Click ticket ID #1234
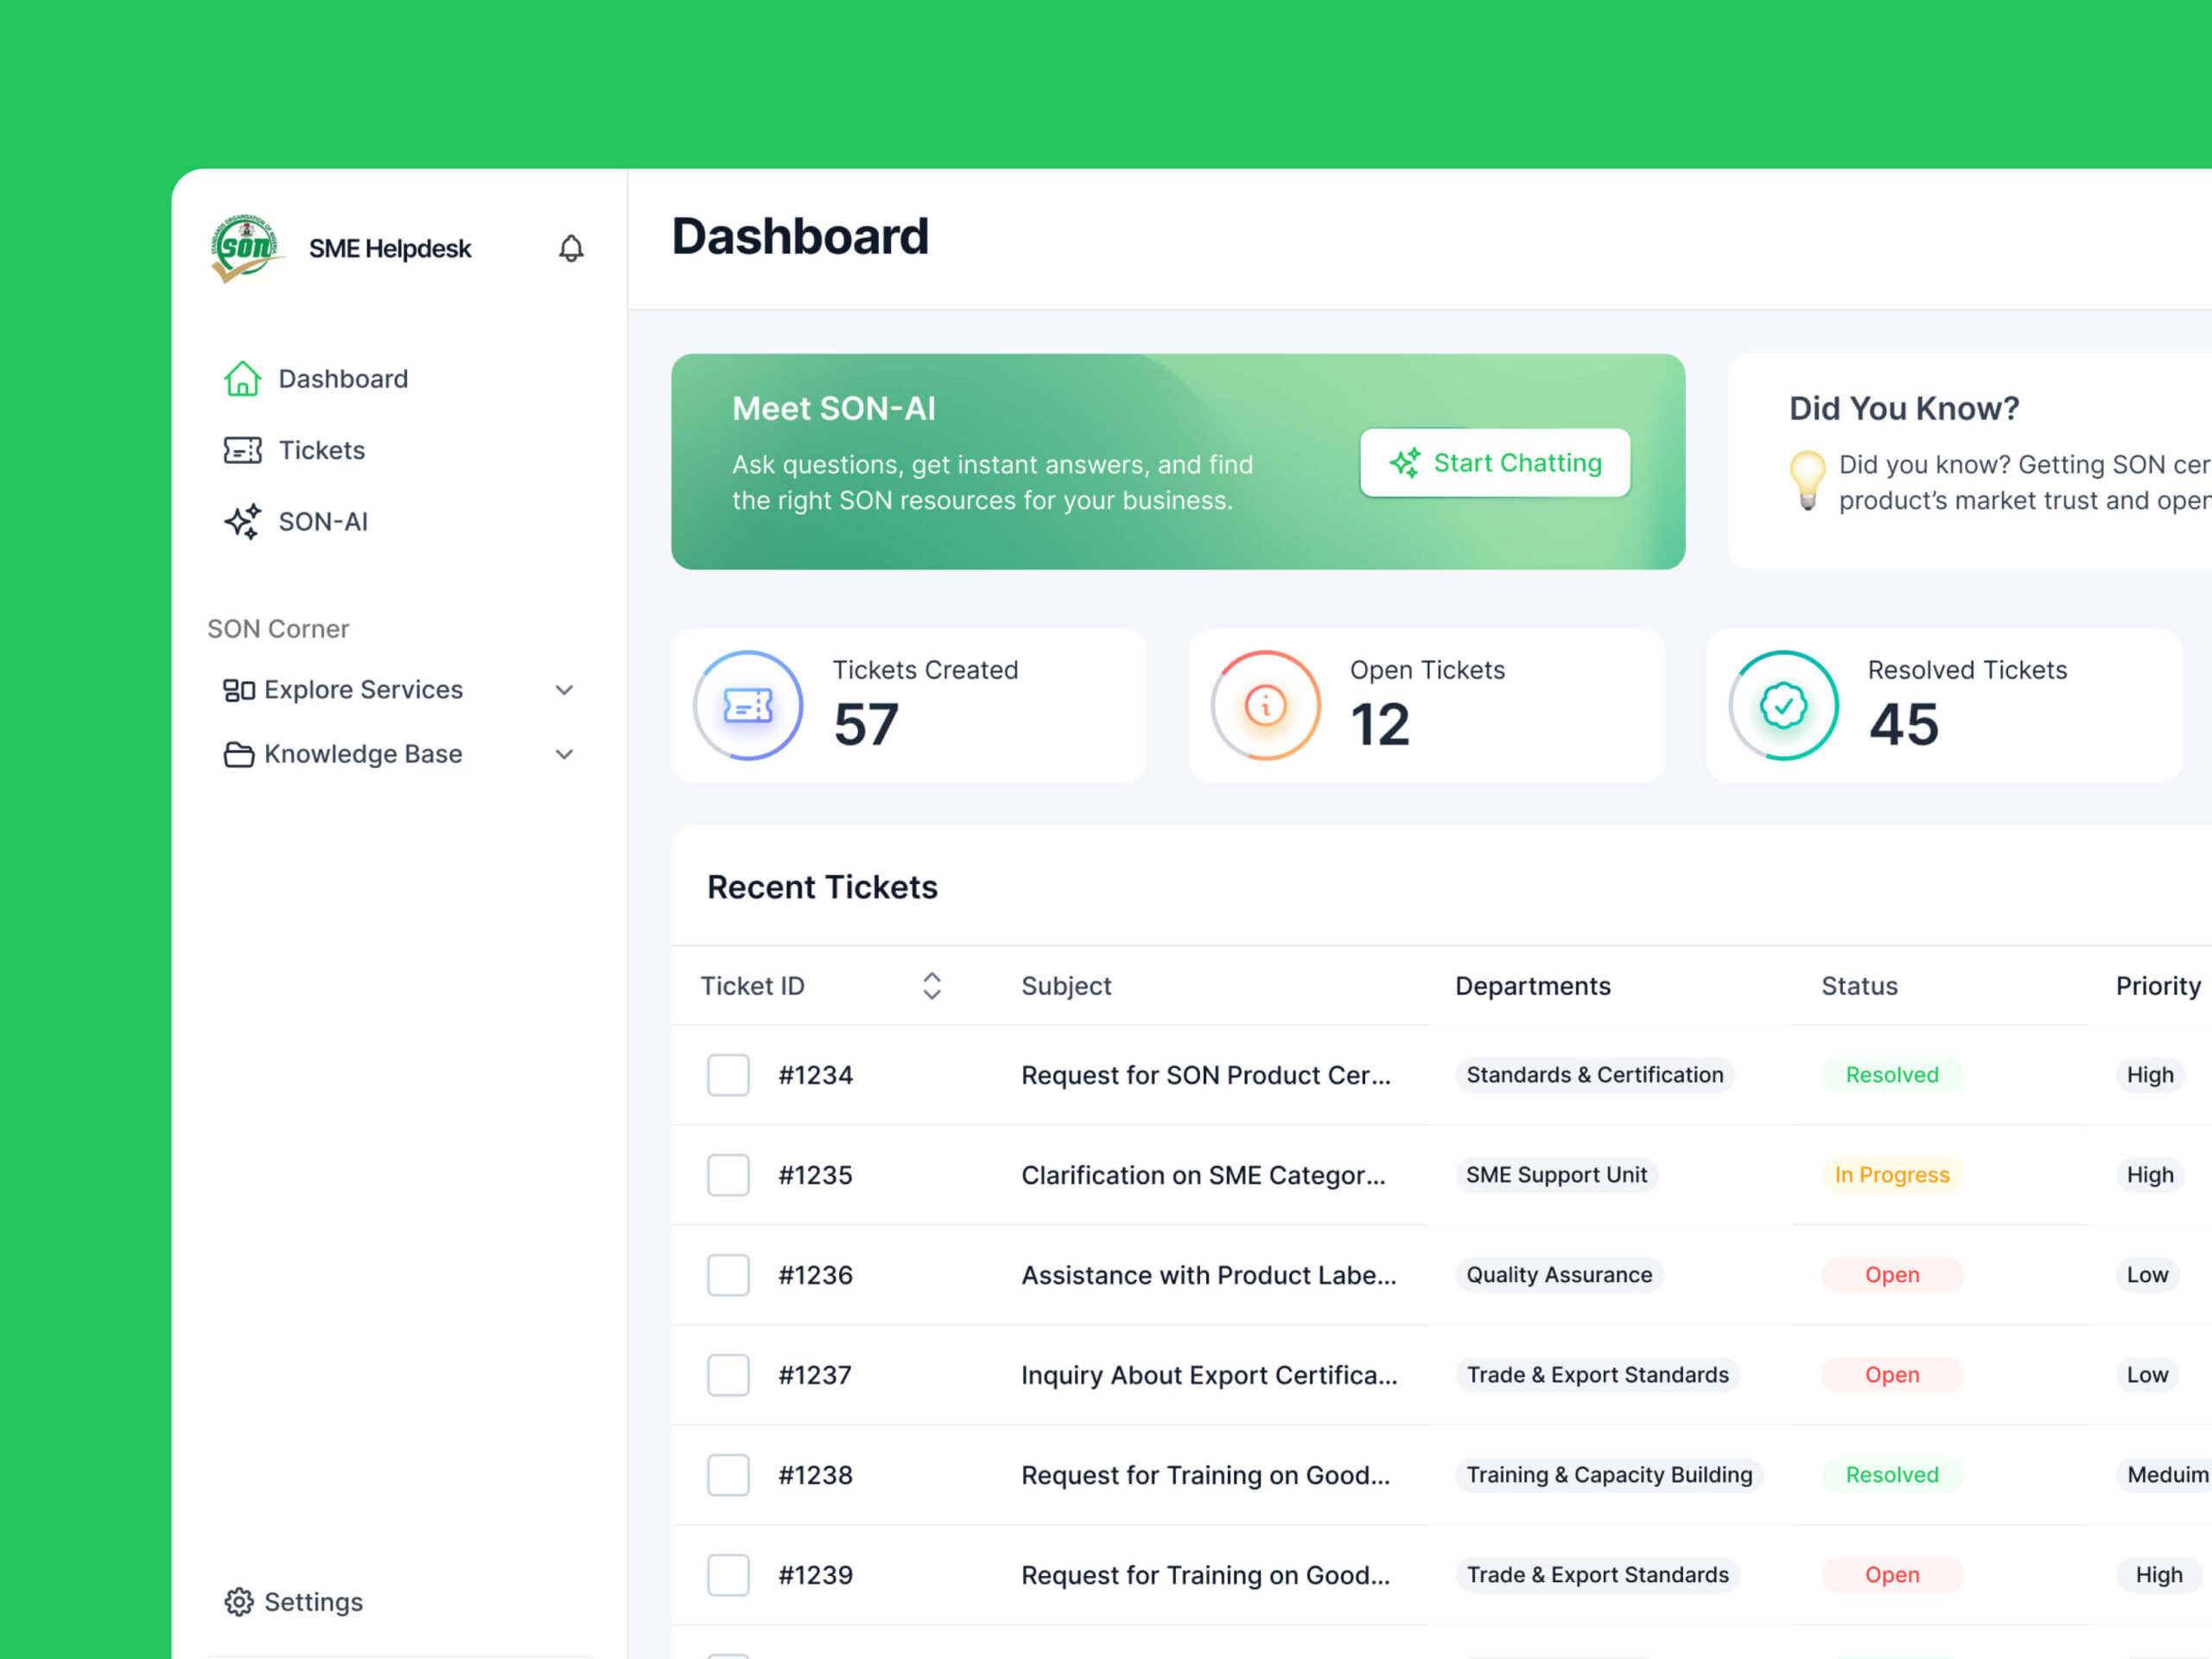Screen dimensions: 2212x1659 pos(815,1075)
